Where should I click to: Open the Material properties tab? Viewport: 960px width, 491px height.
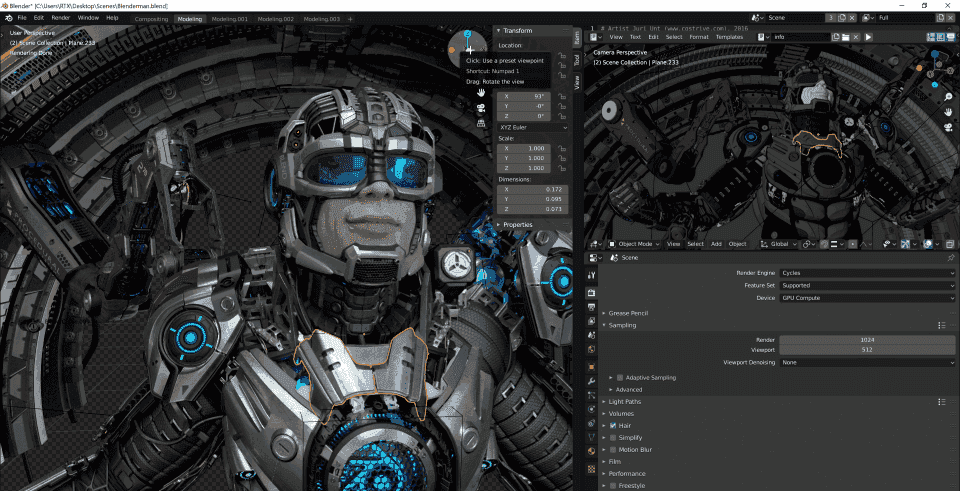point(591,451)
